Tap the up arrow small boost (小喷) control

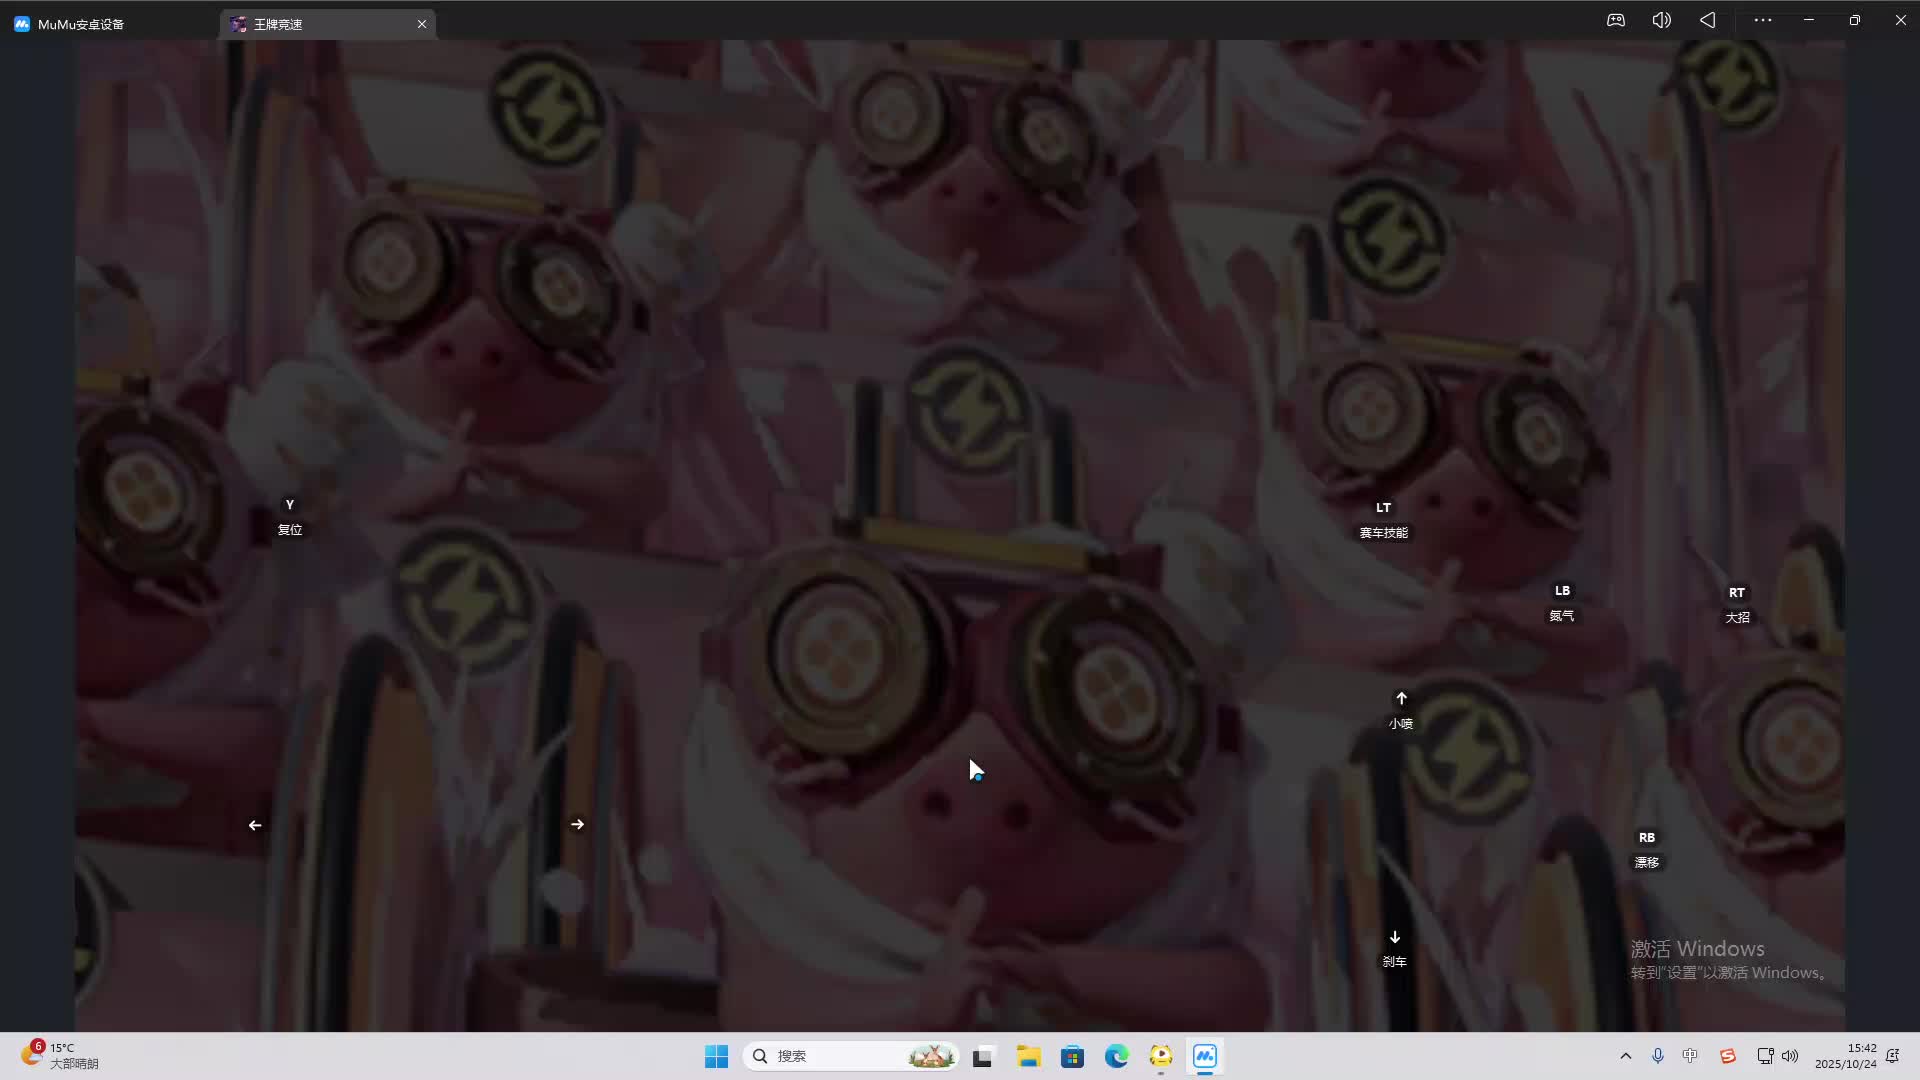pyautogui.click(x=1401, y=709)
